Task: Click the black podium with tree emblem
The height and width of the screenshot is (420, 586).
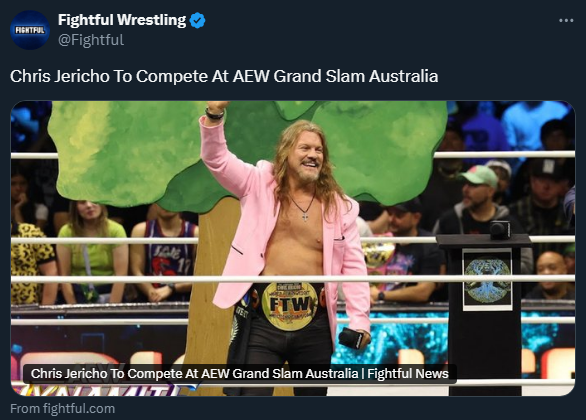Action: 485,315
